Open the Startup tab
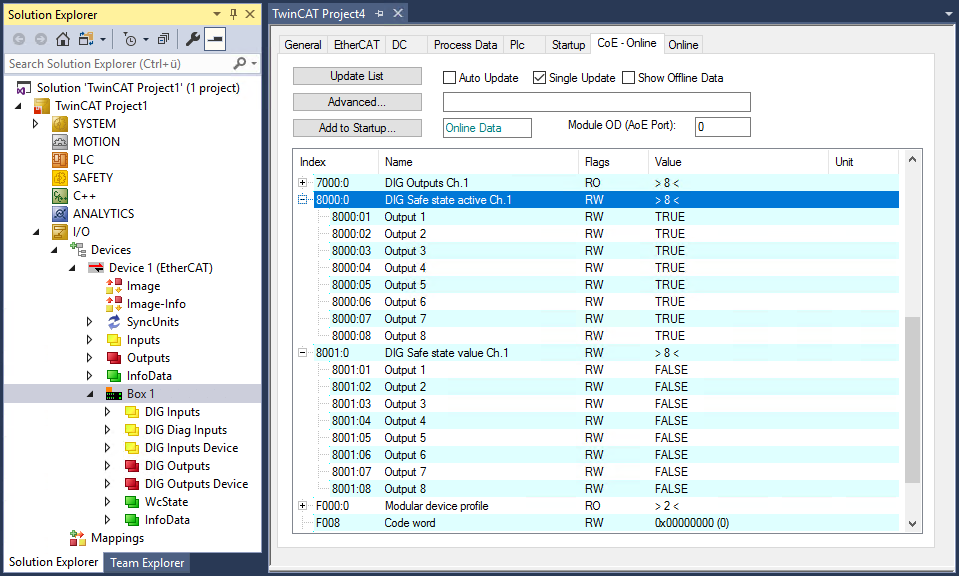 point(568,45)
